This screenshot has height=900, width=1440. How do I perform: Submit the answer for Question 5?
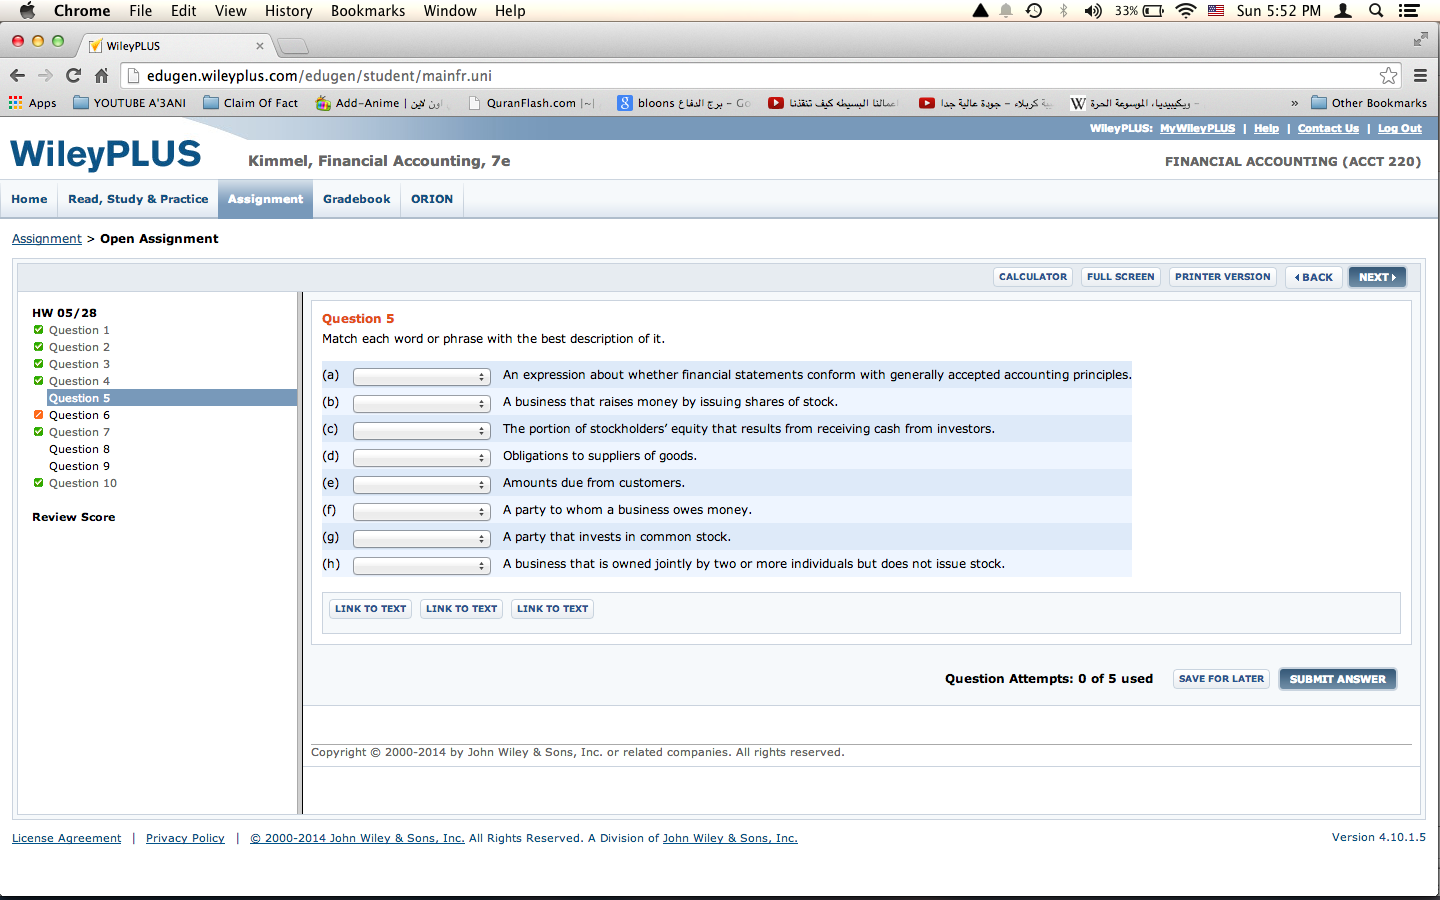pos(1337,679)
